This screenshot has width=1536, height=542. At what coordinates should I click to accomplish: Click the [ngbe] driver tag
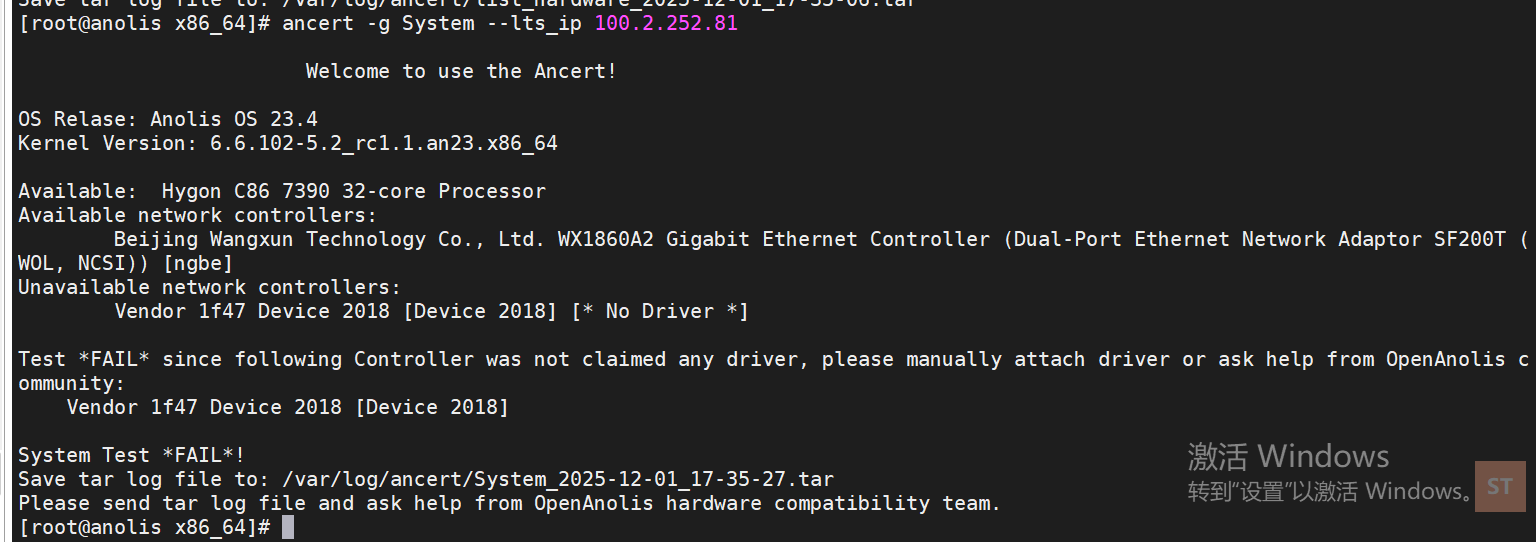[x=198, y=263]
